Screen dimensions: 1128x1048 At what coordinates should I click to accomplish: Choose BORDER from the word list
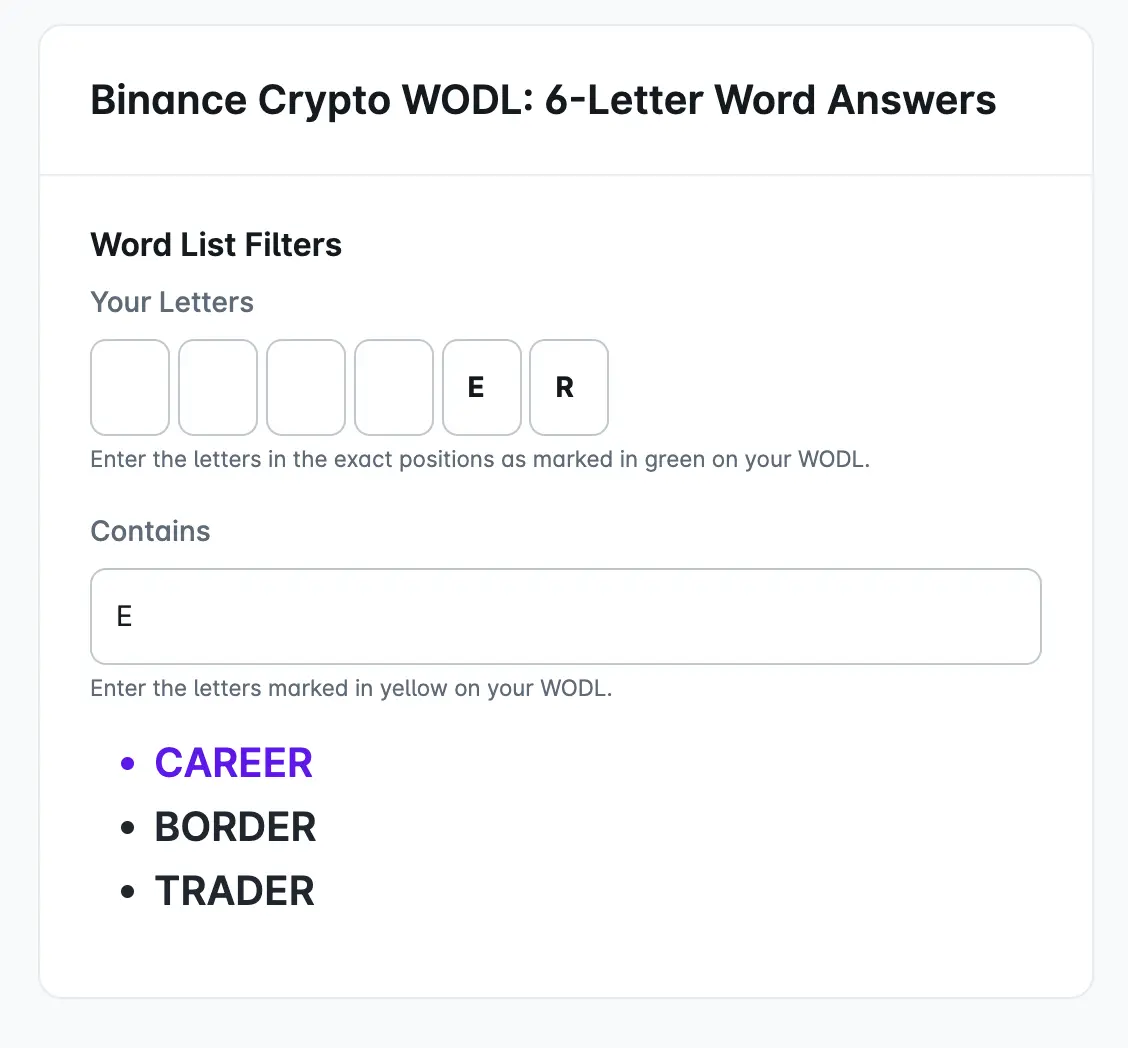235,827
